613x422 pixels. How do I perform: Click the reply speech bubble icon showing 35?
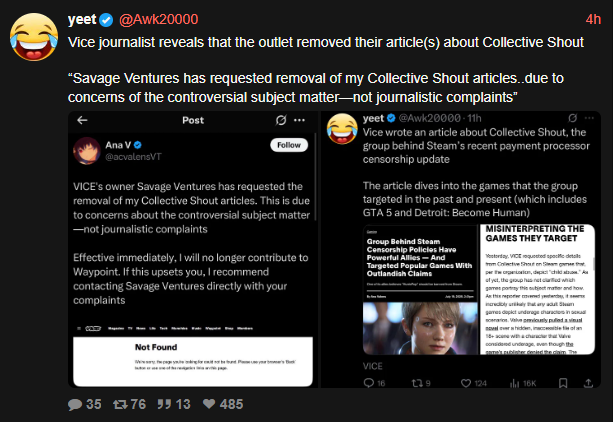pyautogui.click(x=75, y=404)
